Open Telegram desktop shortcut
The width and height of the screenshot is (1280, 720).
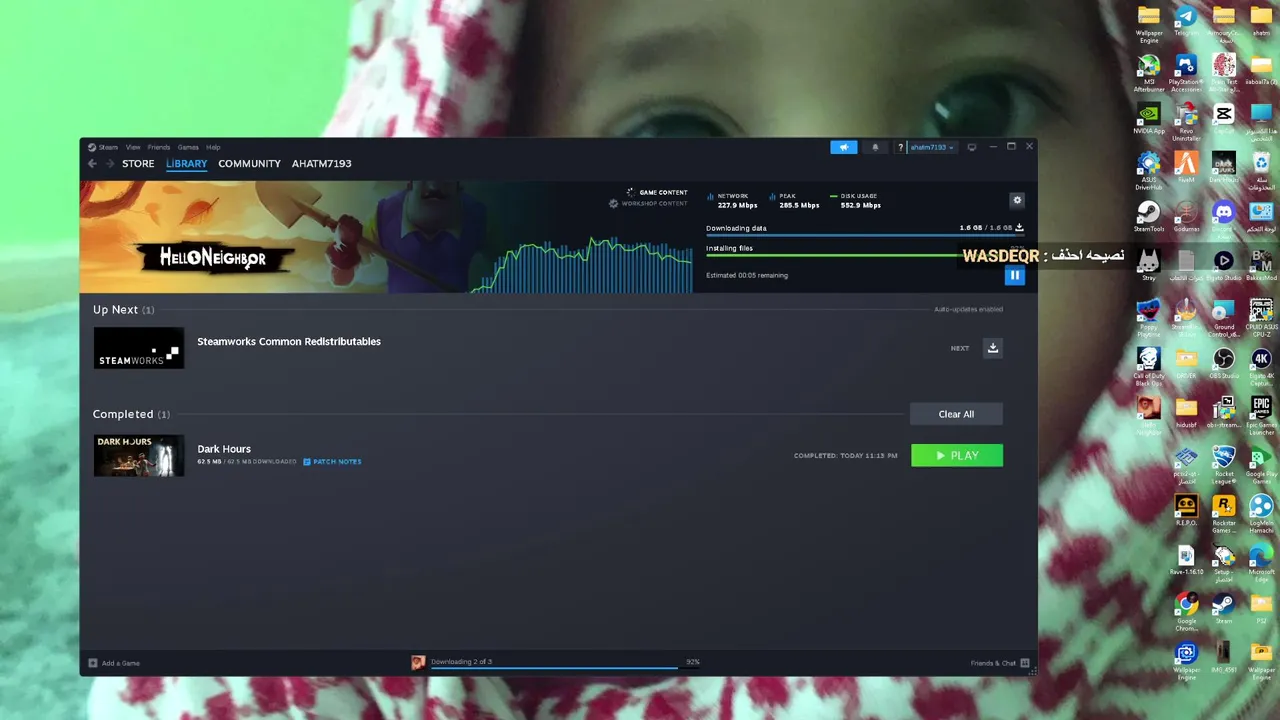(x=1186, y=22)
